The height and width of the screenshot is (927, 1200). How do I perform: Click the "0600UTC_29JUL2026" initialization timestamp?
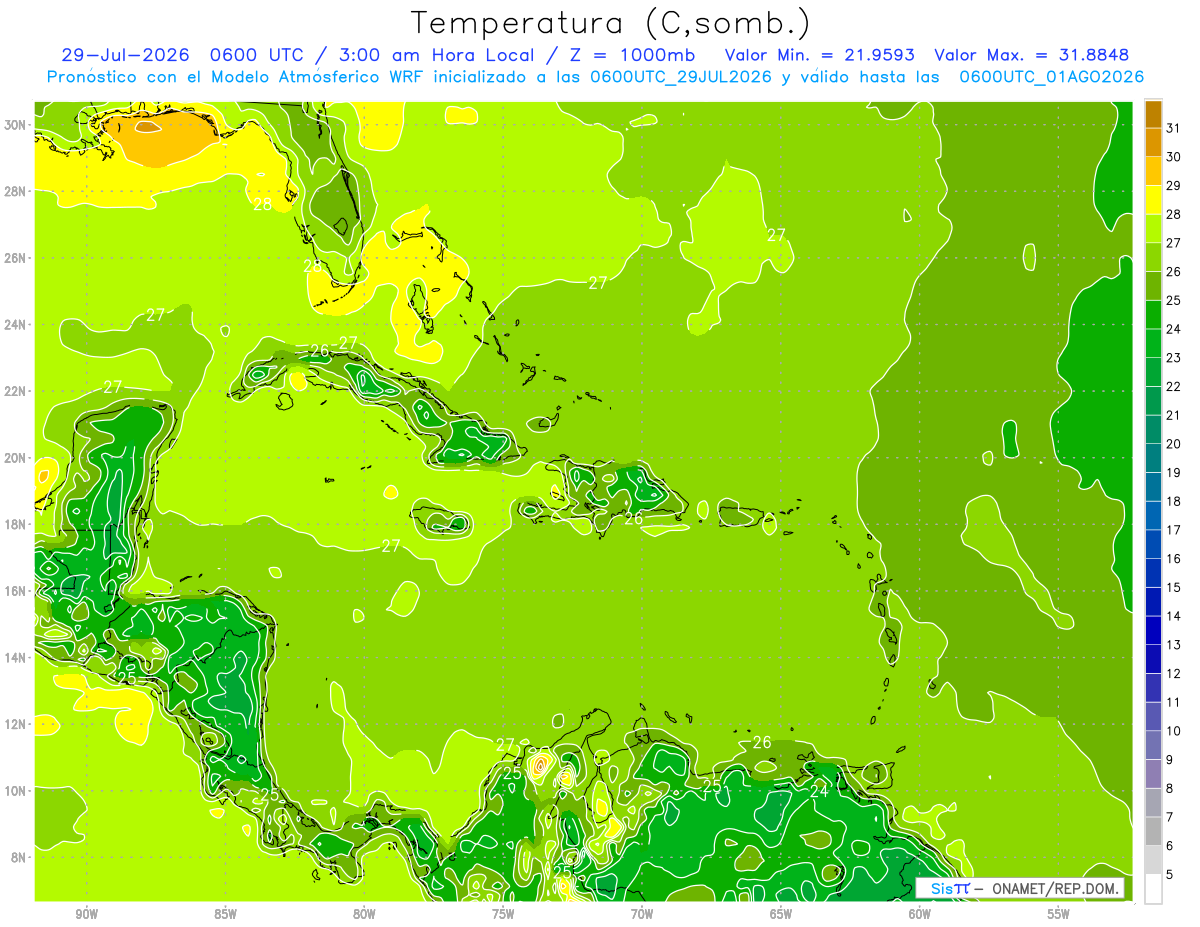(681, 77)
